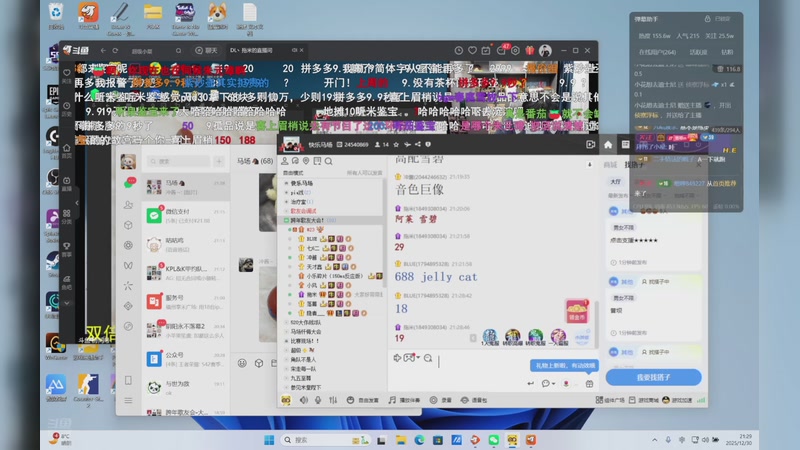Open the messages icon with red 47 badge
This screenshot has width=800, height=450.
(x=501, y=50)
